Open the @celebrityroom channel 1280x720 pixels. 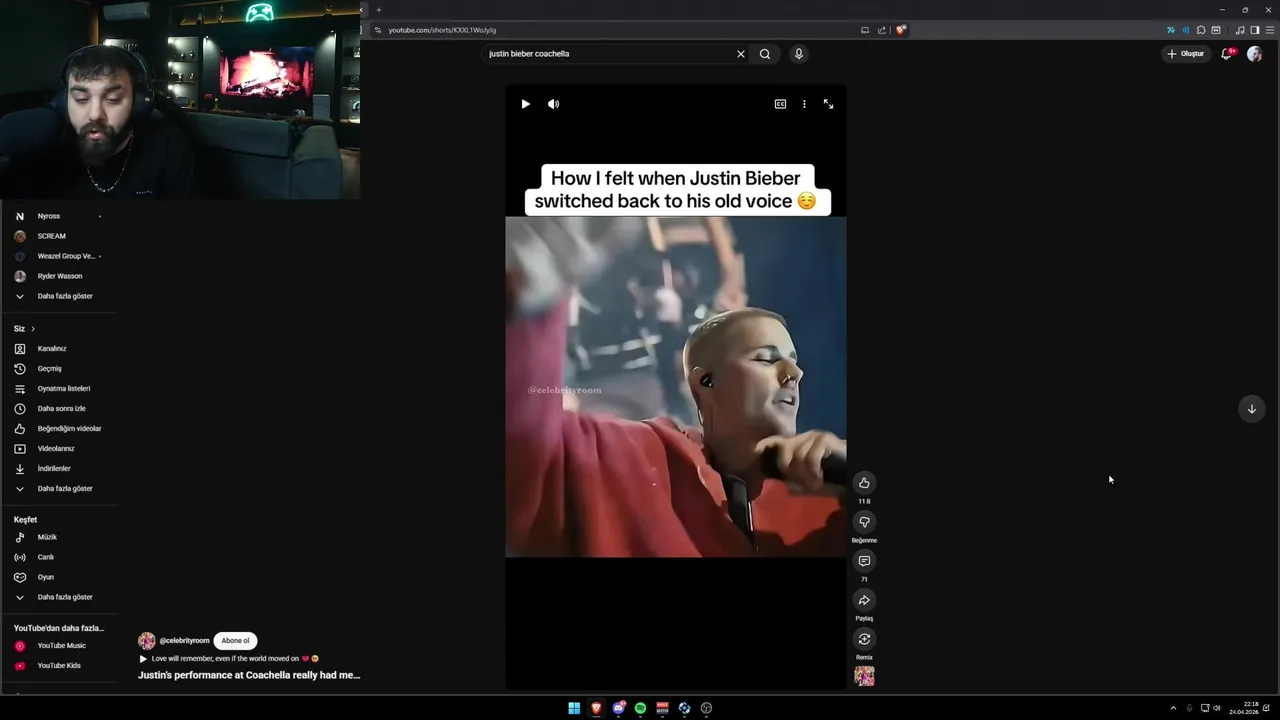(x=185, y=641)
